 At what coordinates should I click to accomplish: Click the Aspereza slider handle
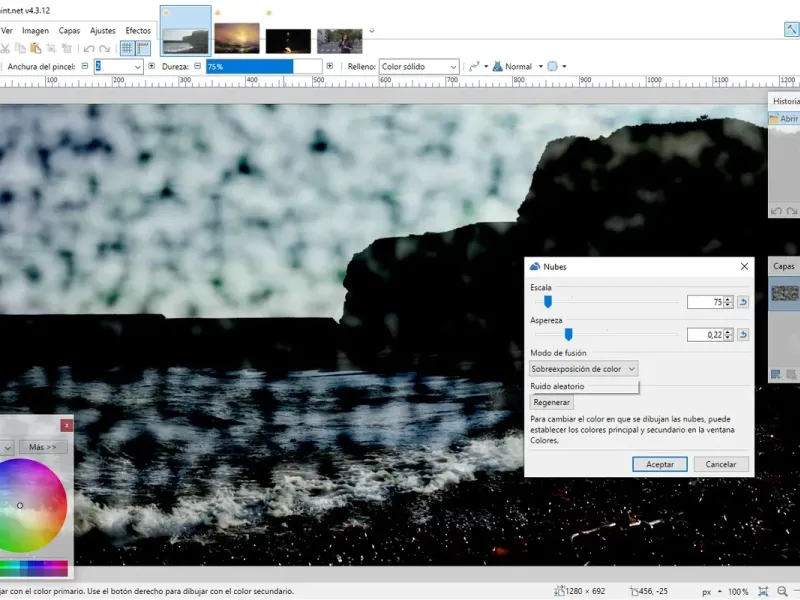tap(568, 334)
